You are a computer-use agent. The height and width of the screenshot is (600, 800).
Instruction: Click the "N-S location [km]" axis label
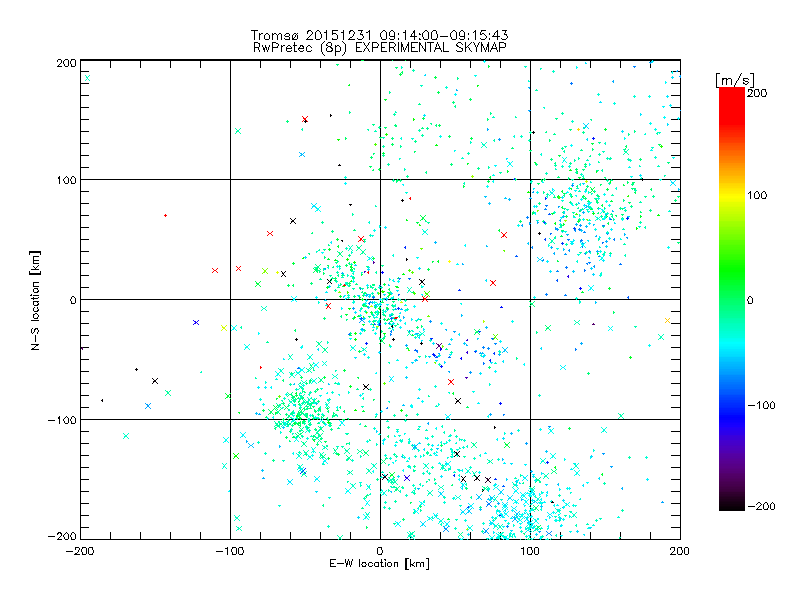coord(35,300)
